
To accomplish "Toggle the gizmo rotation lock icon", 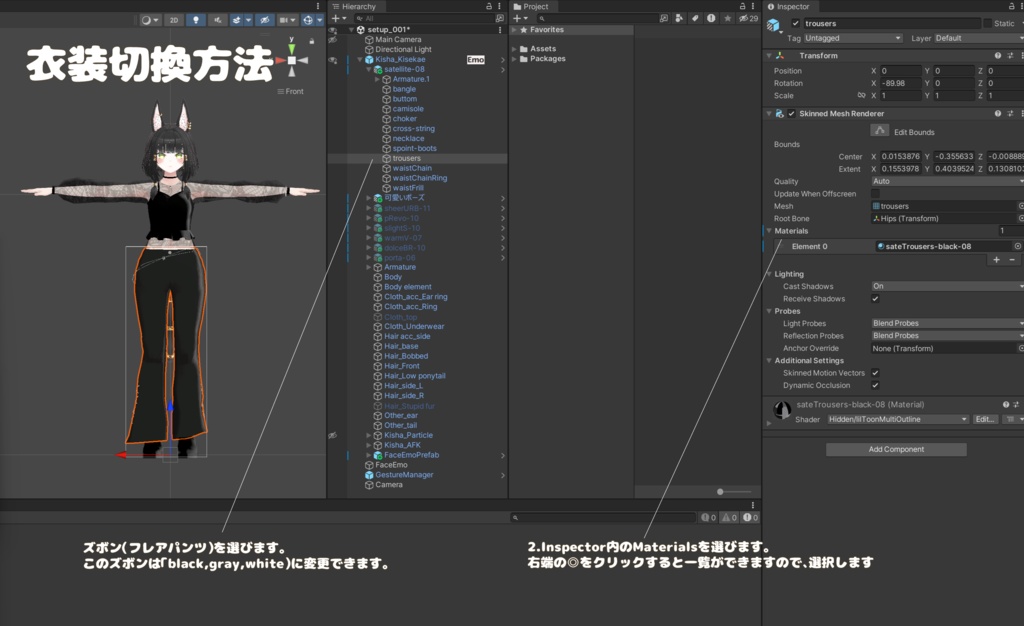I will pyautogui.click(x=312, y=41).
